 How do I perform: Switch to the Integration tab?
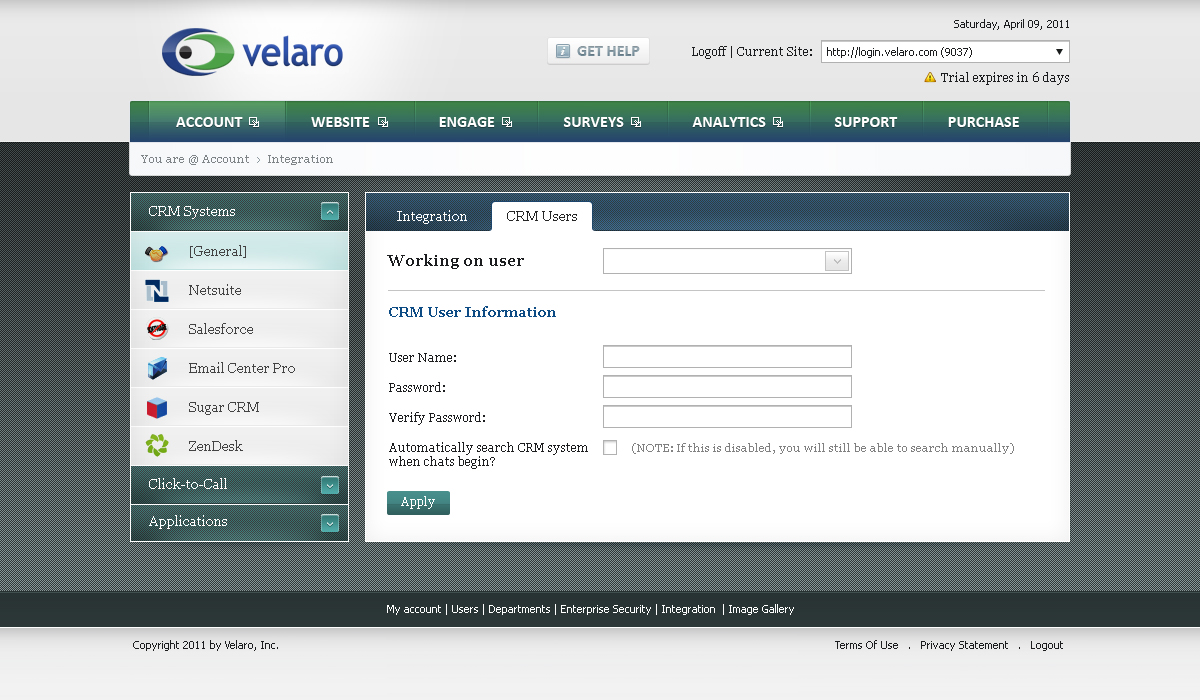[431, 217]
